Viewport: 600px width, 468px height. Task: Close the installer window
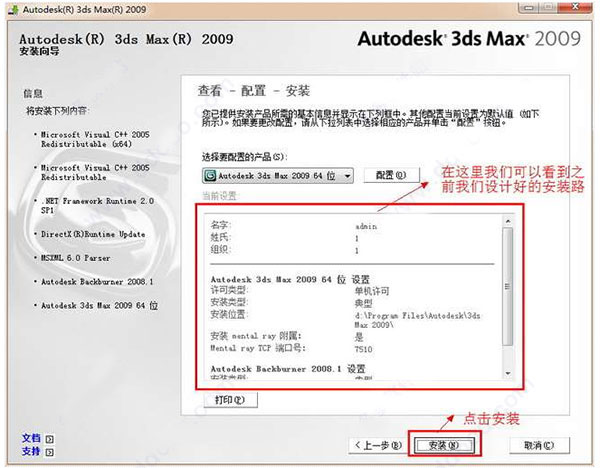coord(576,7)
